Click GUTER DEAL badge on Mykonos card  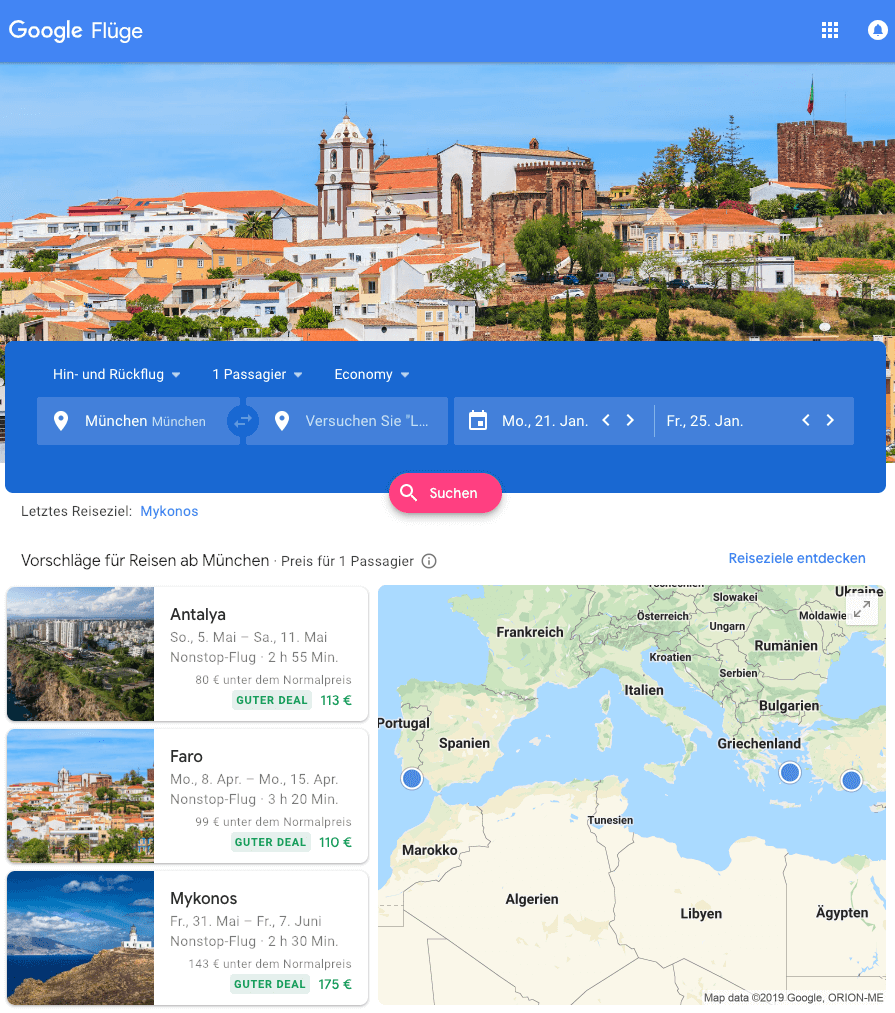click(x=269, y=985)
